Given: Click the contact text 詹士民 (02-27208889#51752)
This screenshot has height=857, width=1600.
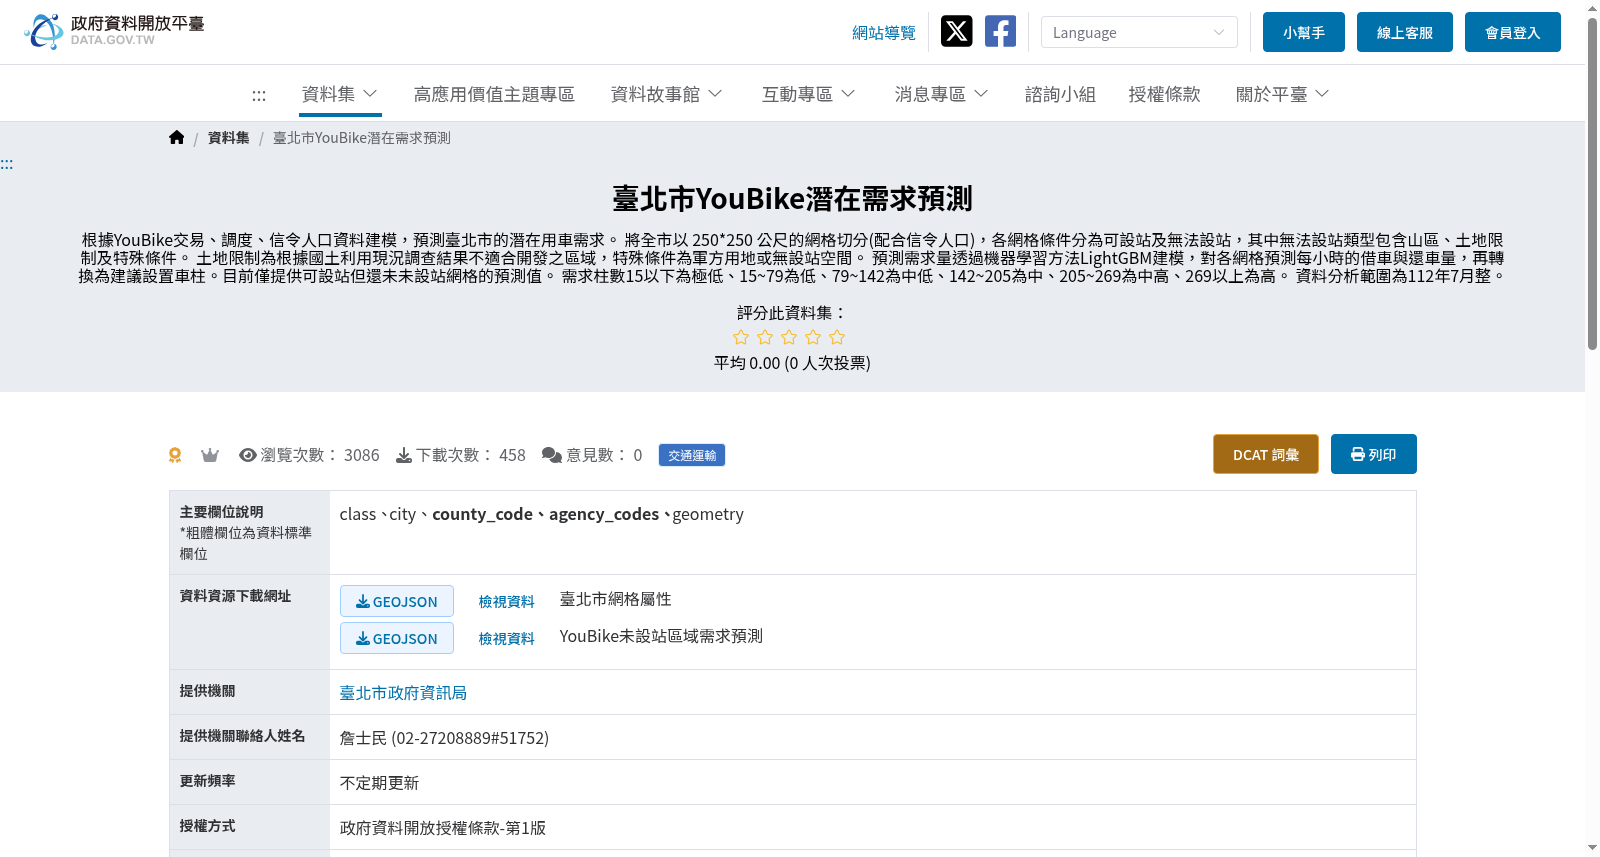Looking at the screenshot, I should 444,738.
